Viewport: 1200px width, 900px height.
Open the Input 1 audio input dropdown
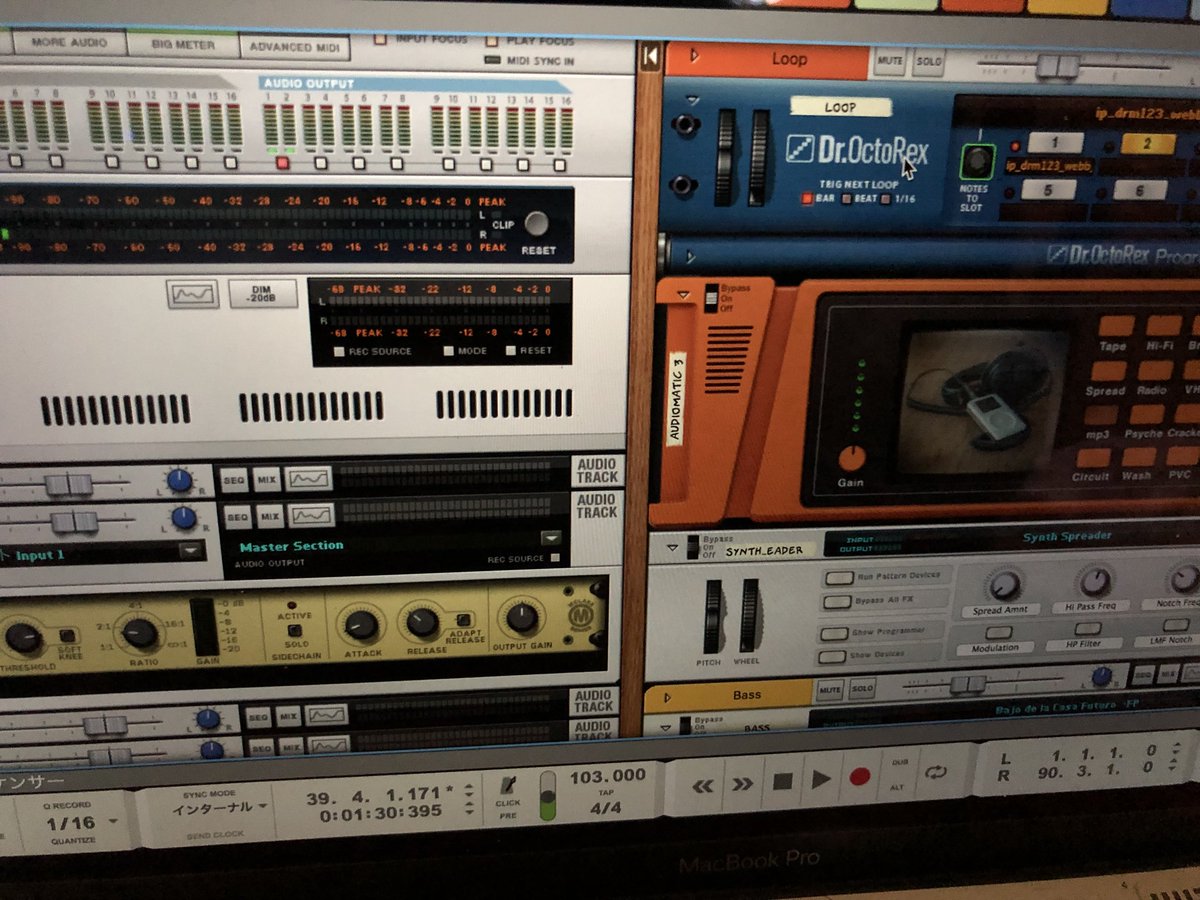(190, 551)
